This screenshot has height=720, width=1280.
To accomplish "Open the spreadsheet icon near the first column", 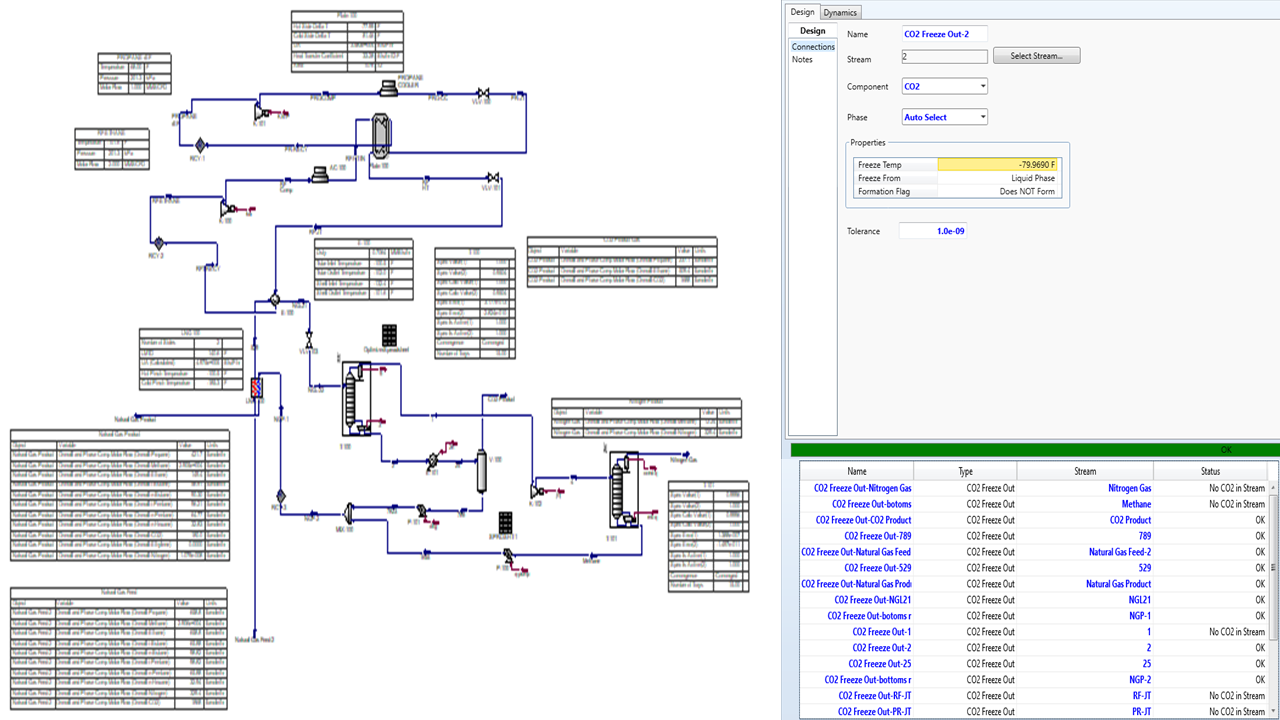I will [x=389, y=333].
